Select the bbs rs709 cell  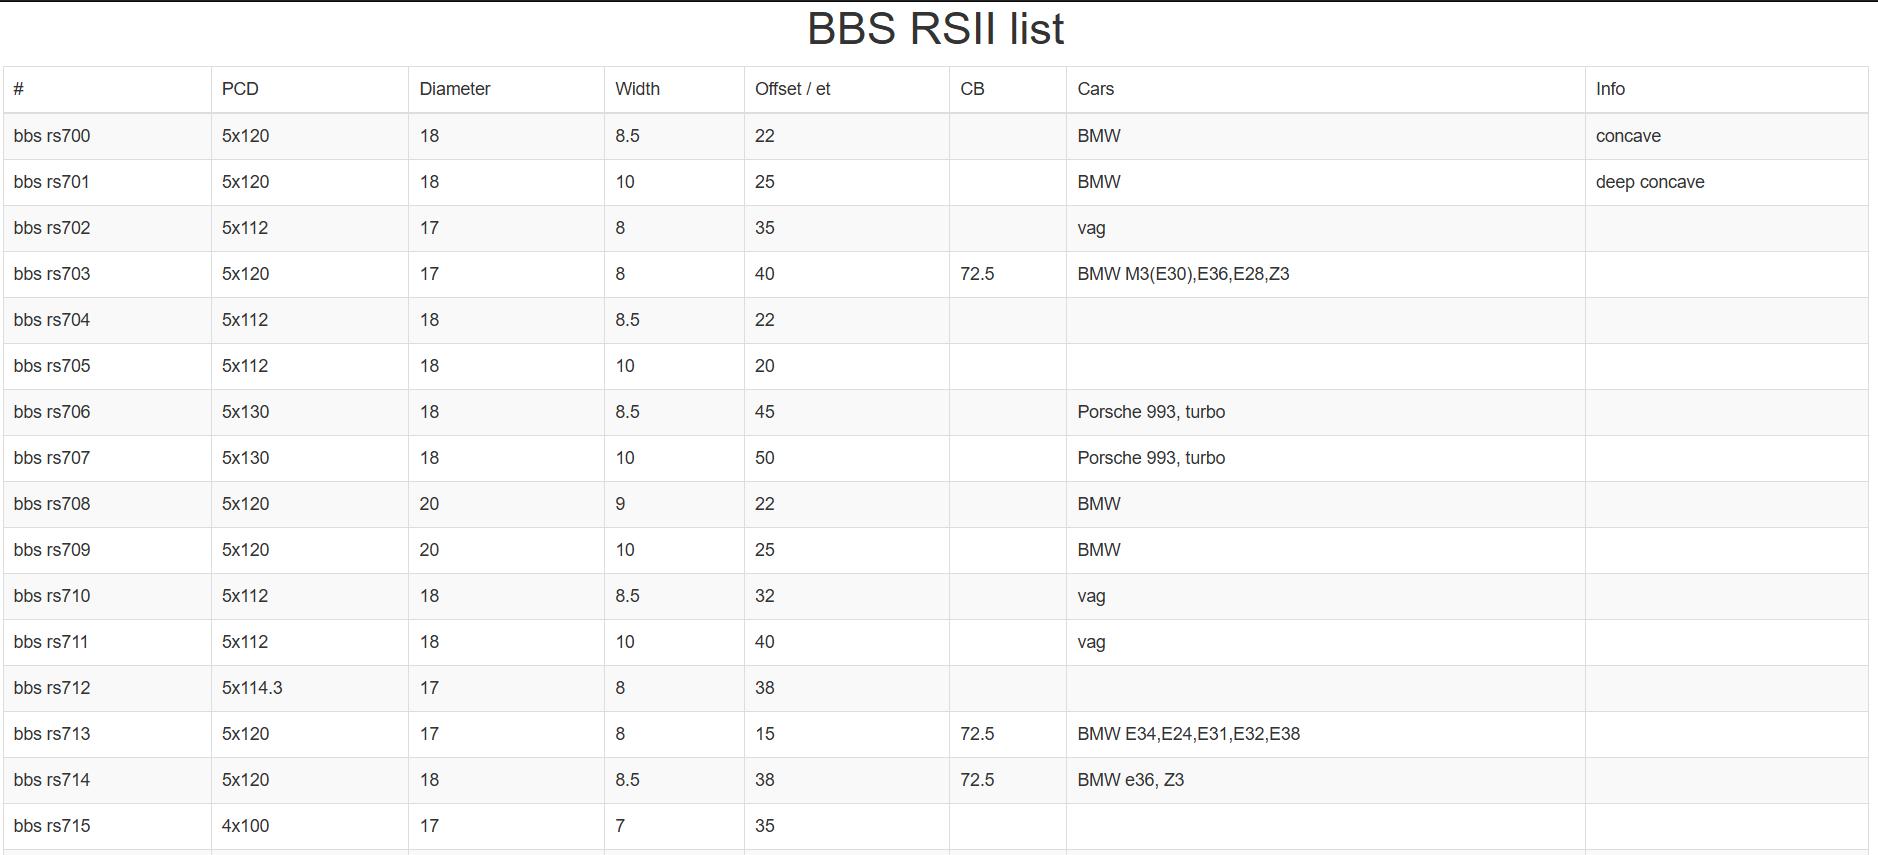point(107,550)
